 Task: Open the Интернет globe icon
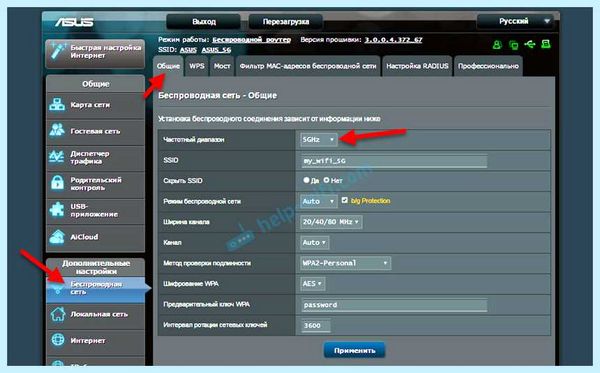58,340
